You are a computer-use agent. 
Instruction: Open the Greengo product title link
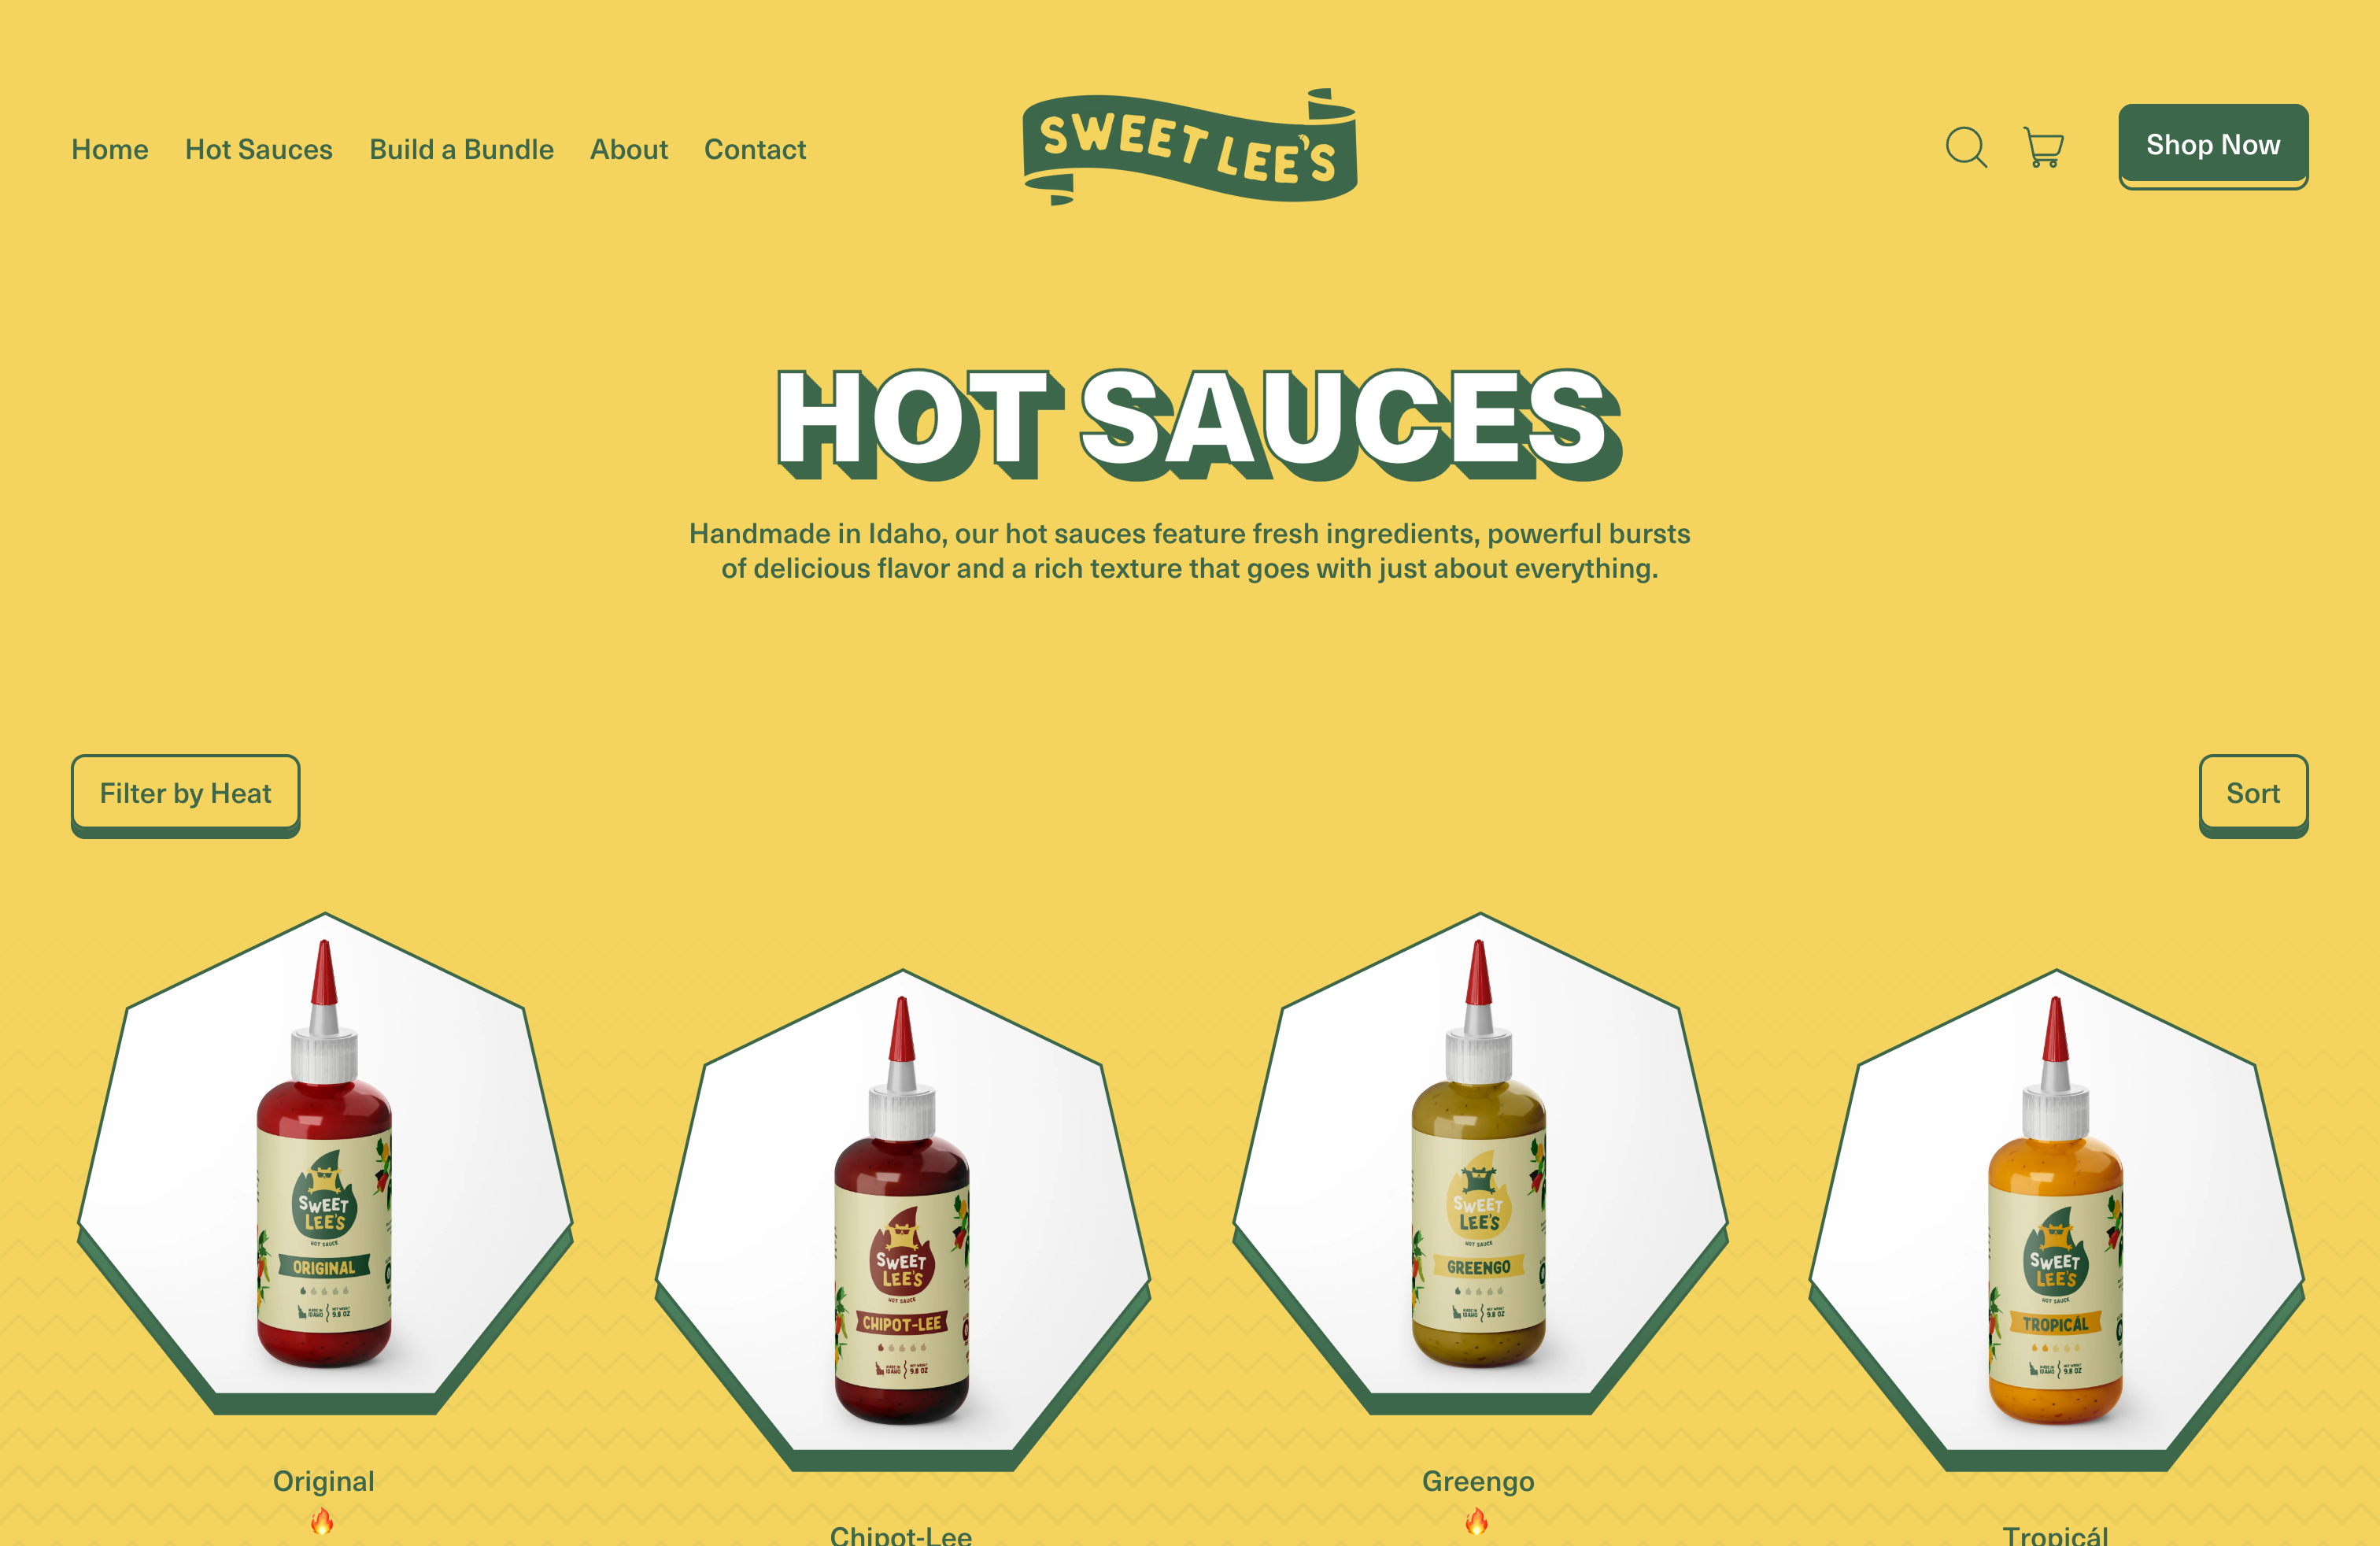pyautogui.click(x=1478, y=1481)
